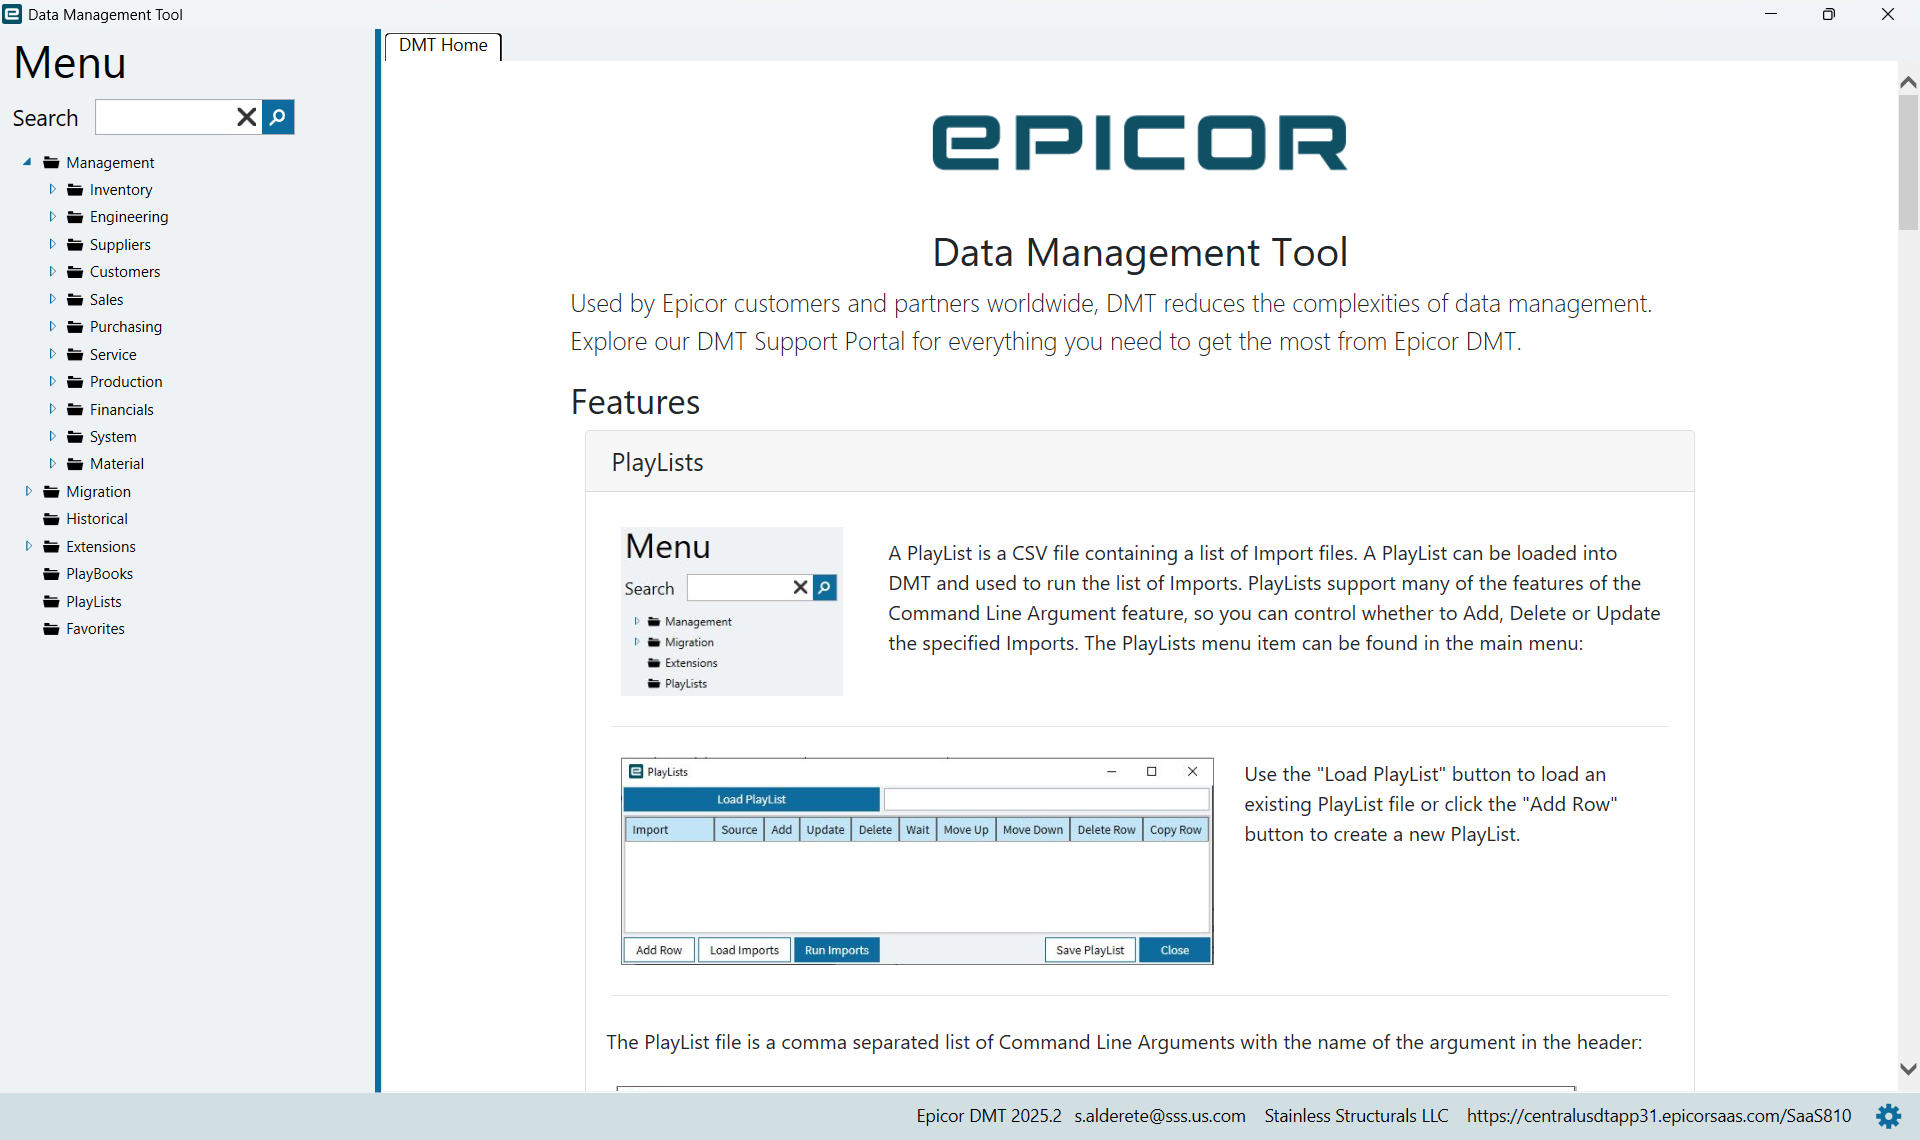The image size is (1920, 1140).
Task: Click the Favorites folder icon
Action: tap(52, 629)
